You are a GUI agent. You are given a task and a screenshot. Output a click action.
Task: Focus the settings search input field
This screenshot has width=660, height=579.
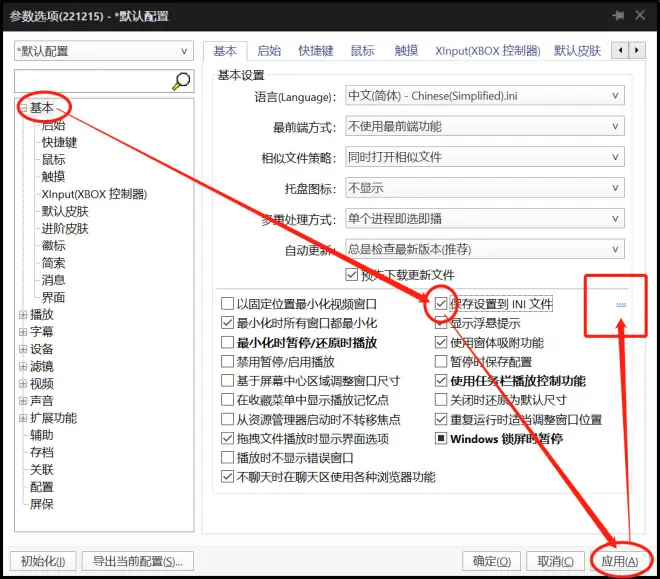(x=93, y=81)
